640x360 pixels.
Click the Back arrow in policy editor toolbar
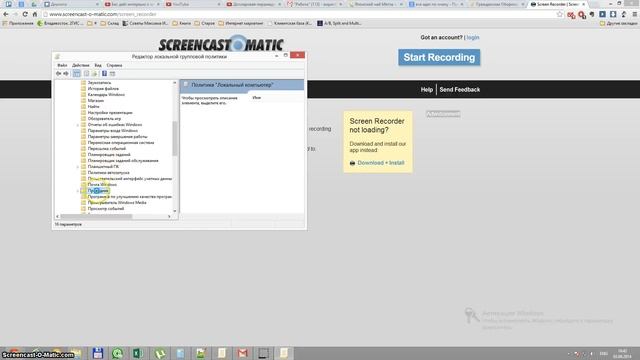click(58, 73)
